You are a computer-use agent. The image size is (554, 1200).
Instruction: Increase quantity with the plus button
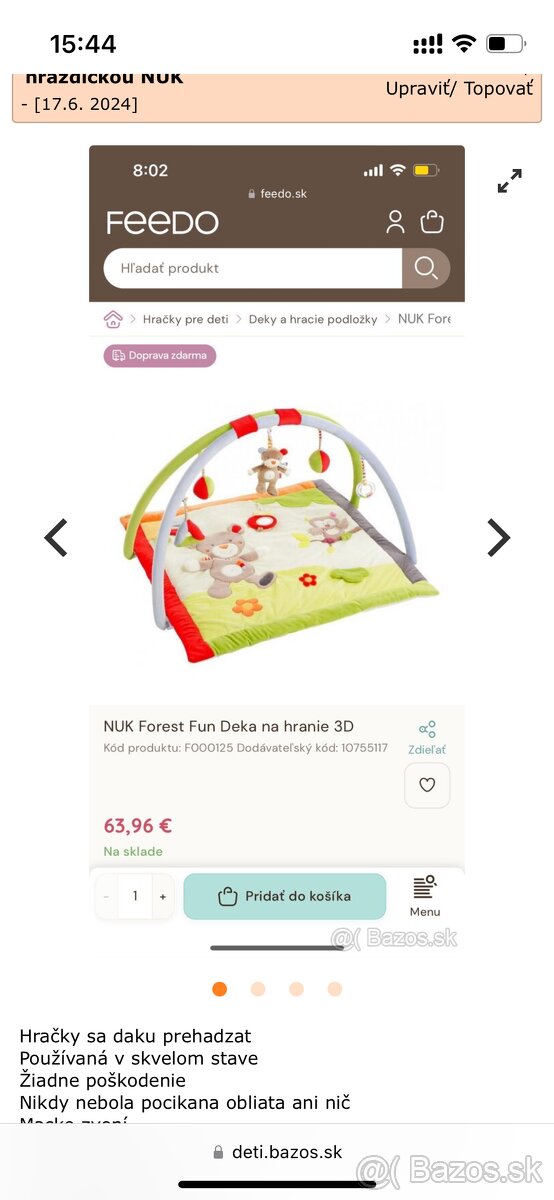pos(163,897)
